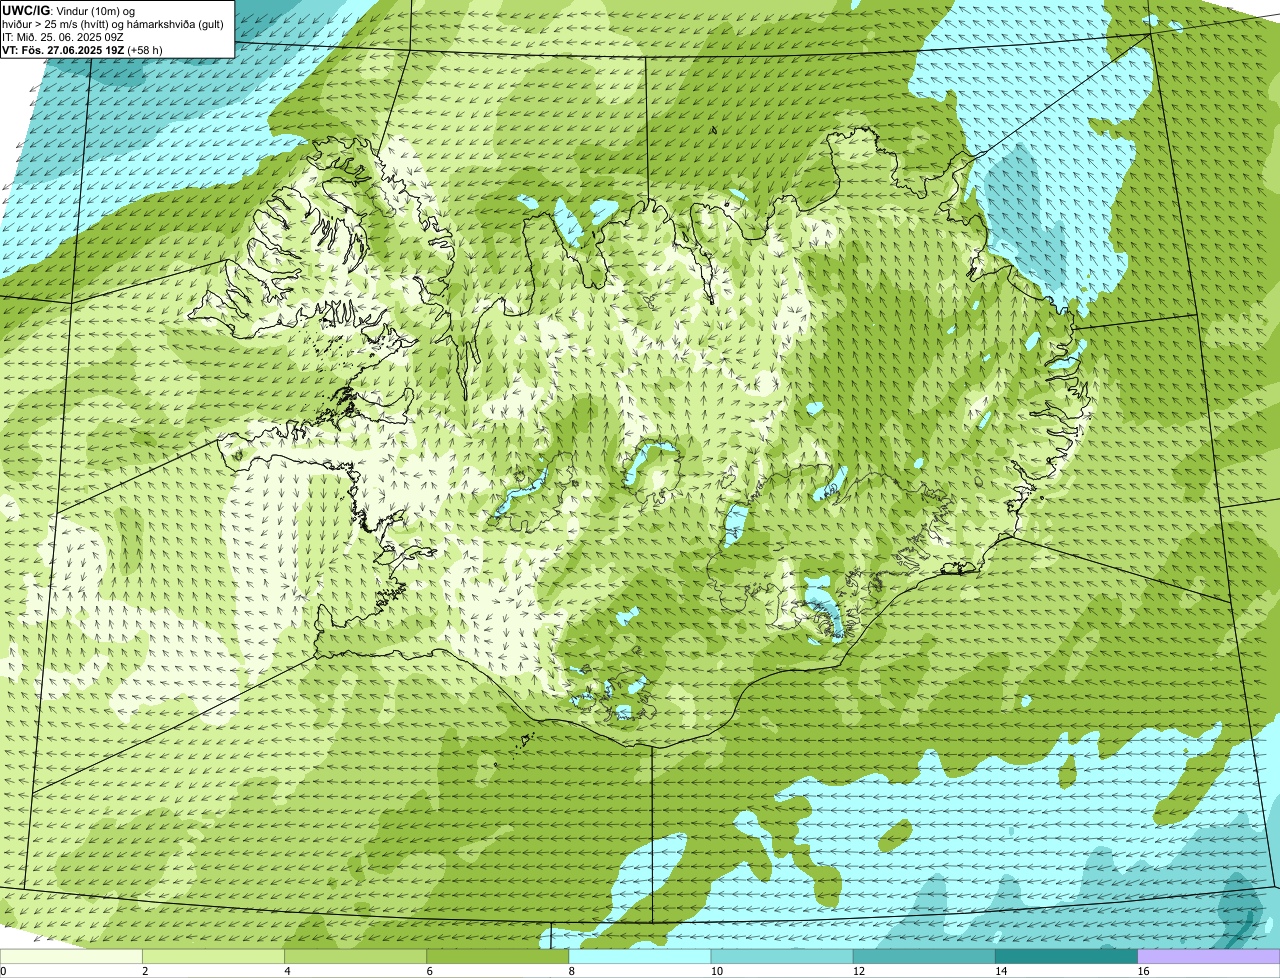Click the '8' tick label on the legend

pyautogui.click(x=572, y=971)
